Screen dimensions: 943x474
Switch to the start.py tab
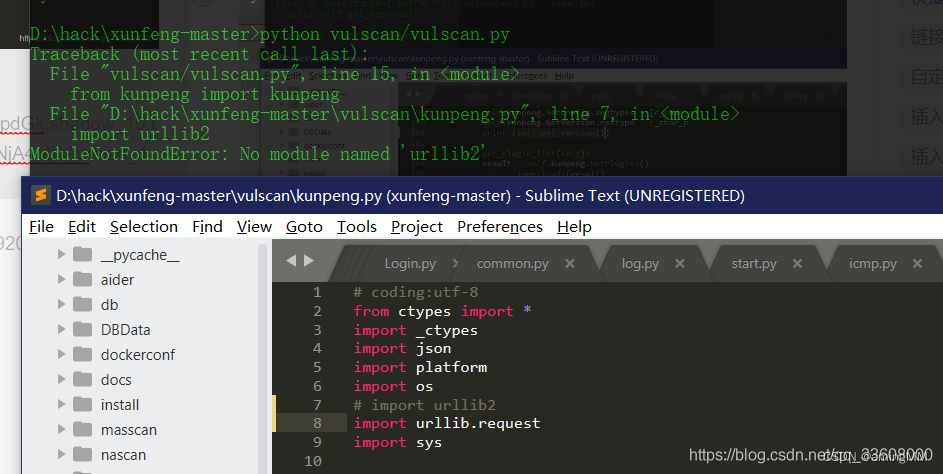(x=754, y=263)
